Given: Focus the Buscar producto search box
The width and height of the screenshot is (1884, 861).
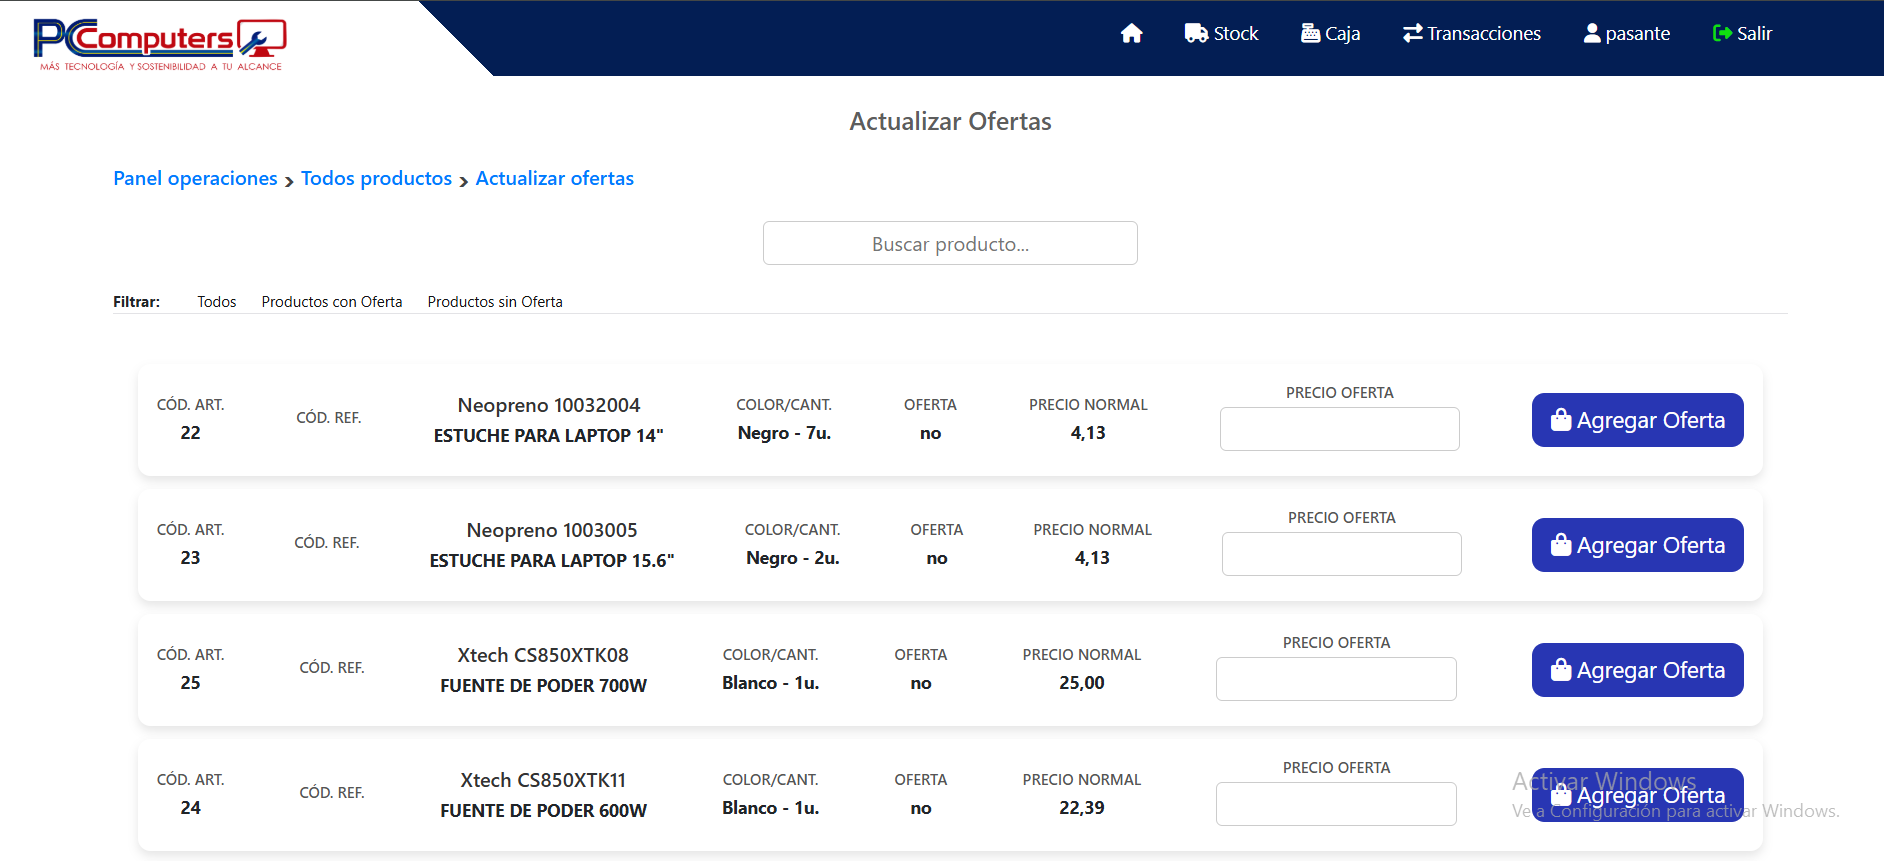Looking at the screenshot, I should (949, 244).
